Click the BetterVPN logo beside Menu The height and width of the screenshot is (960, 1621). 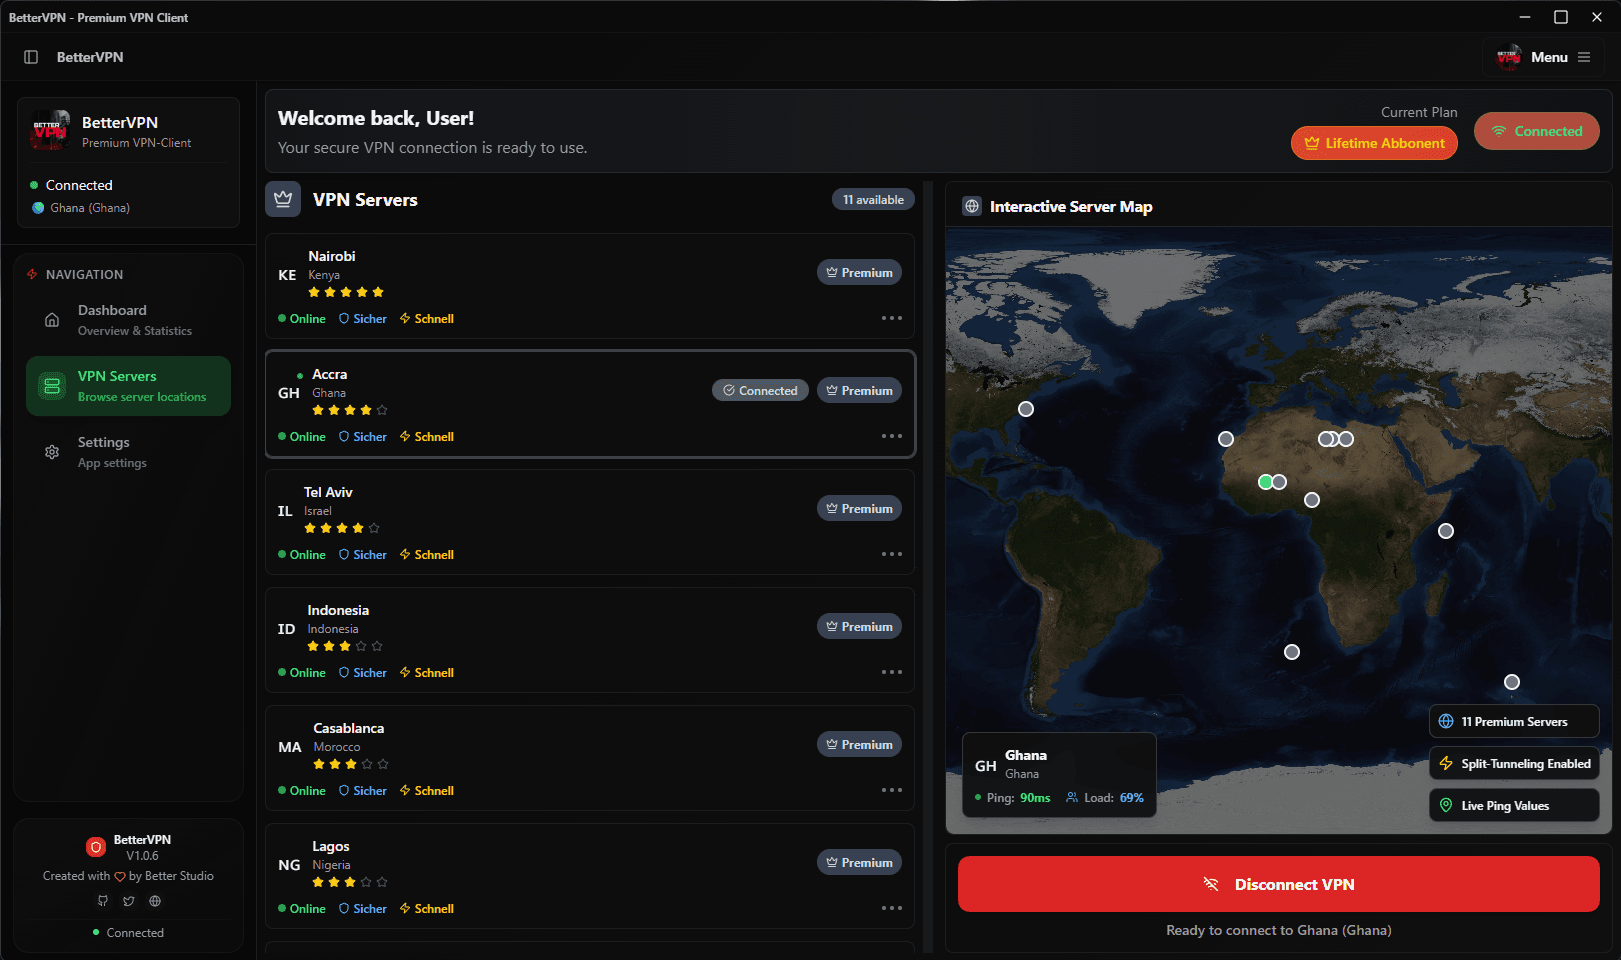coord(1509,57)
